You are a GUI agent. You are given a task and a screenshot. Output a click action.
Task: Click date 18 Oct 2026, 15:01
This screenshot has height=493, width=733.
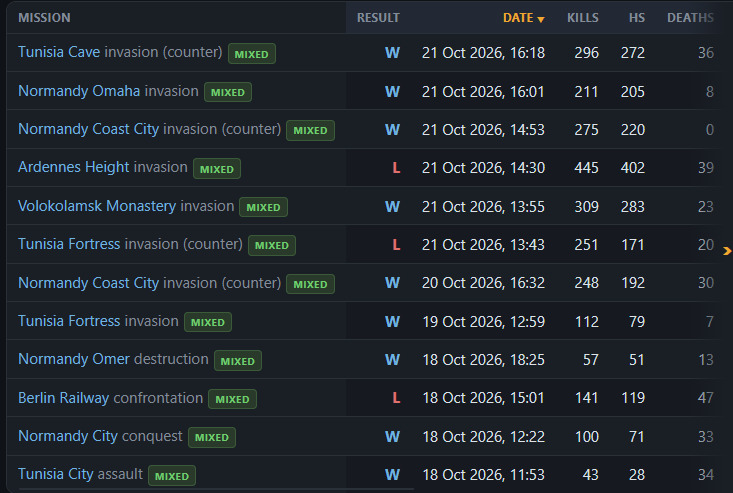click(483, 398)
